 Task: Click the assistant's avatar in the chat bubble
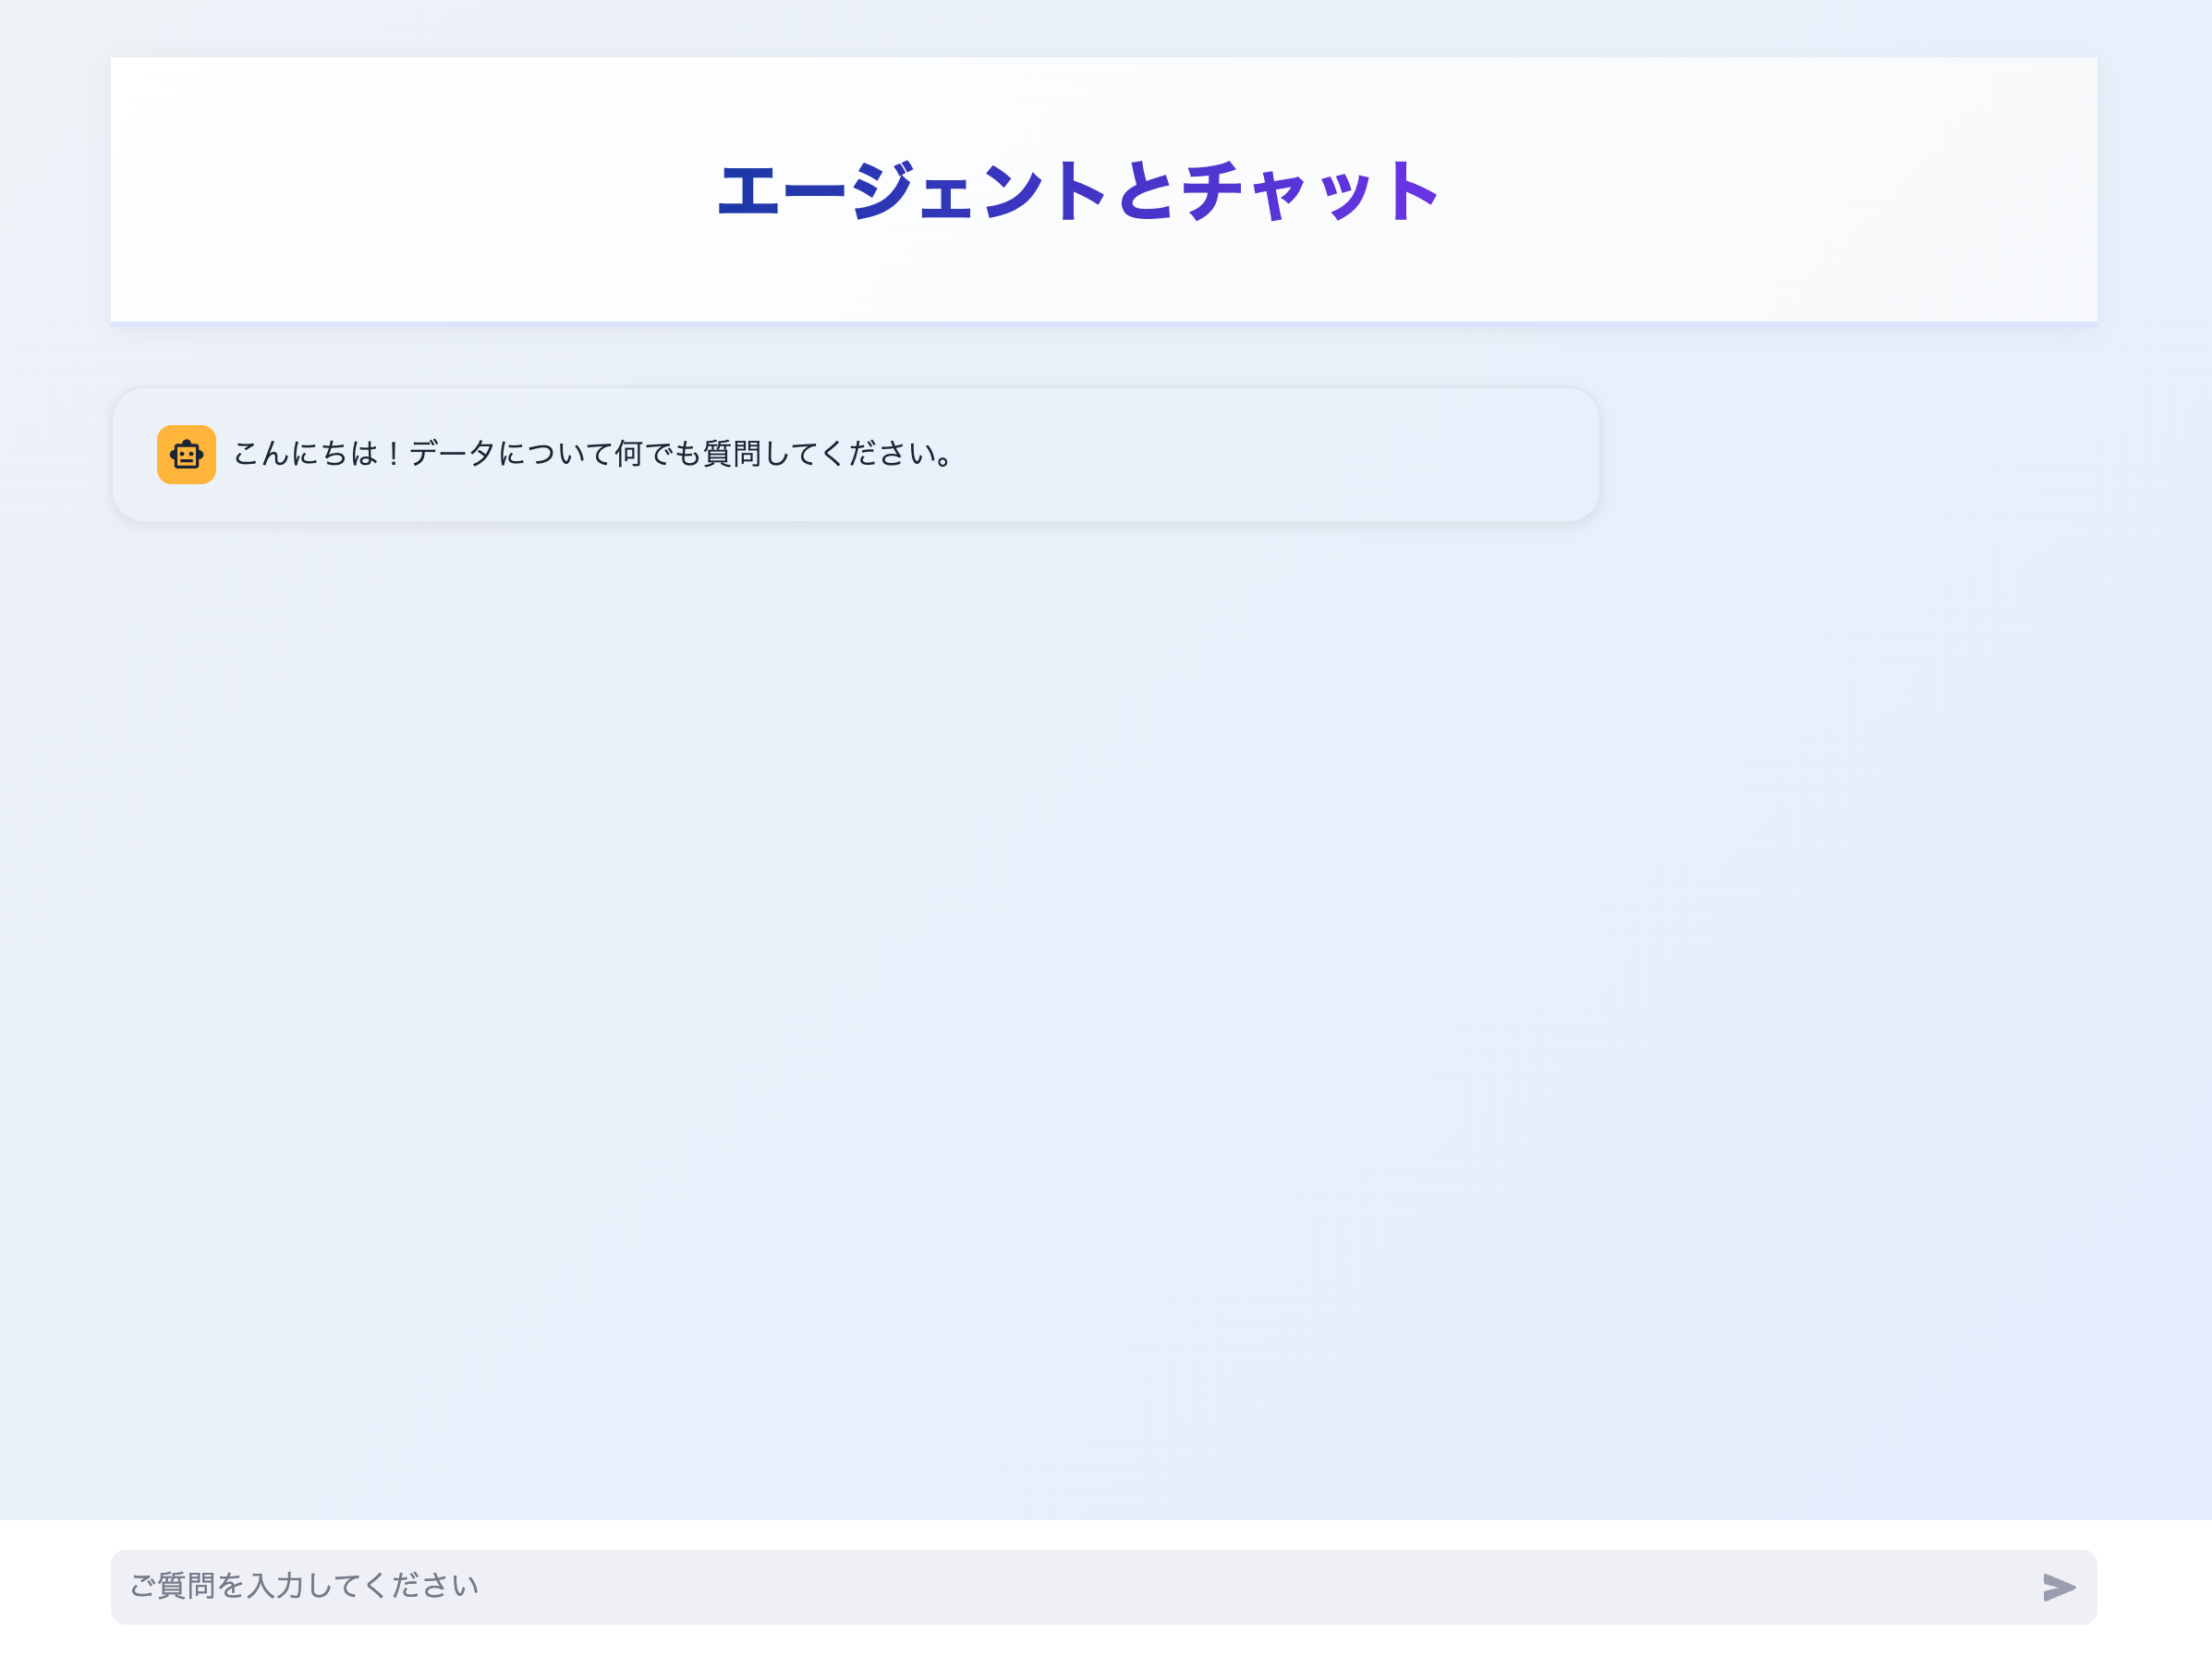coord(186,454)
